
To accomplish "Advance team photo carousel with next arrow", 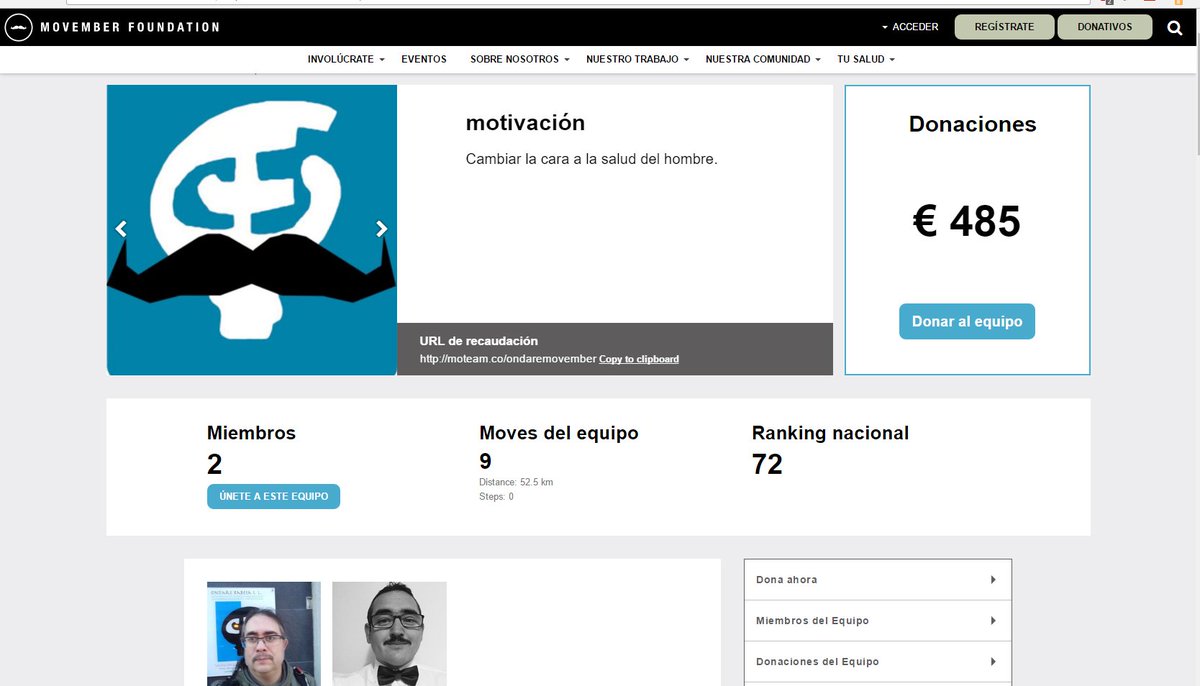I will coord(381,229).
